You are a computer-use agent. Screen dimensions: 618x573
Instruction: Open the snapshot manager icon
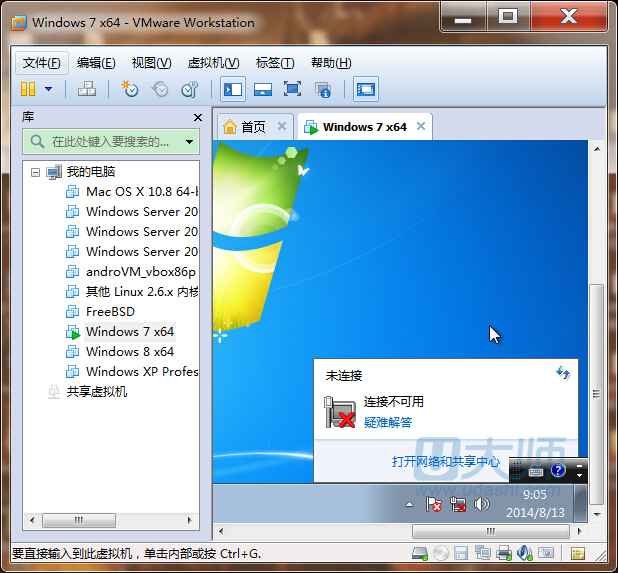189,89
